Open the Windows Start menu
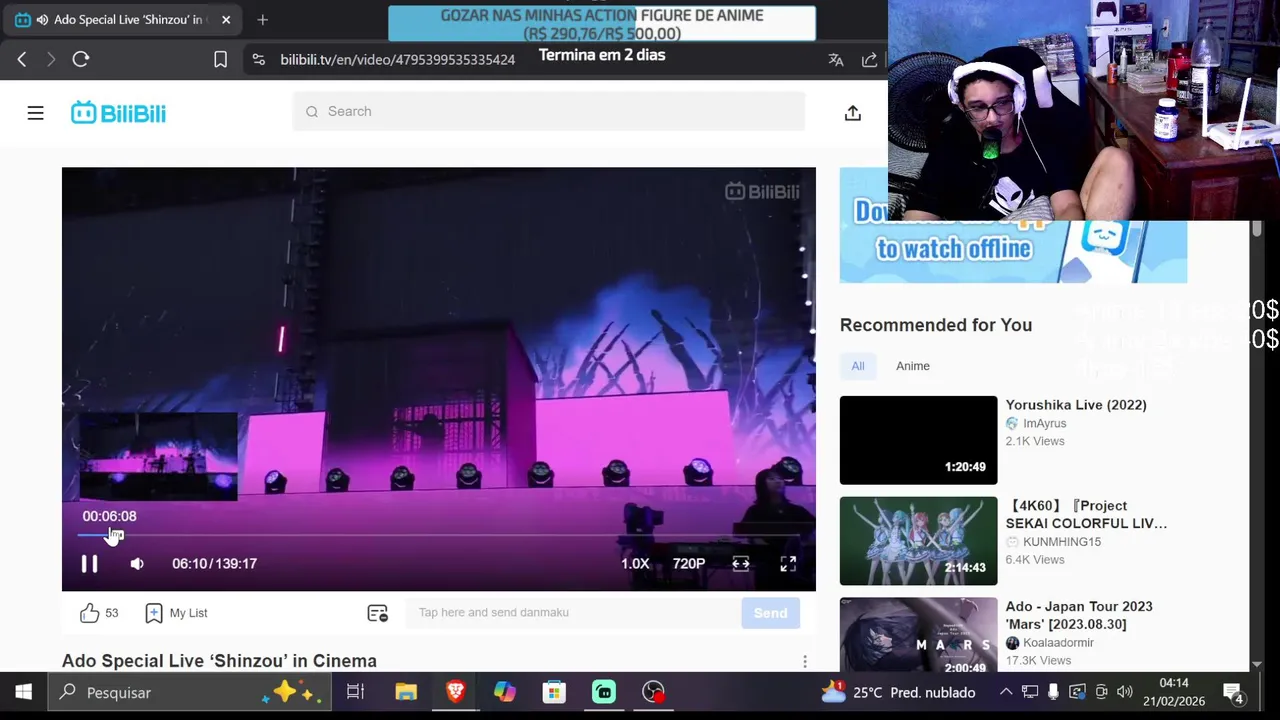Viewport: 1280px width, 720px height. [23, 692]
